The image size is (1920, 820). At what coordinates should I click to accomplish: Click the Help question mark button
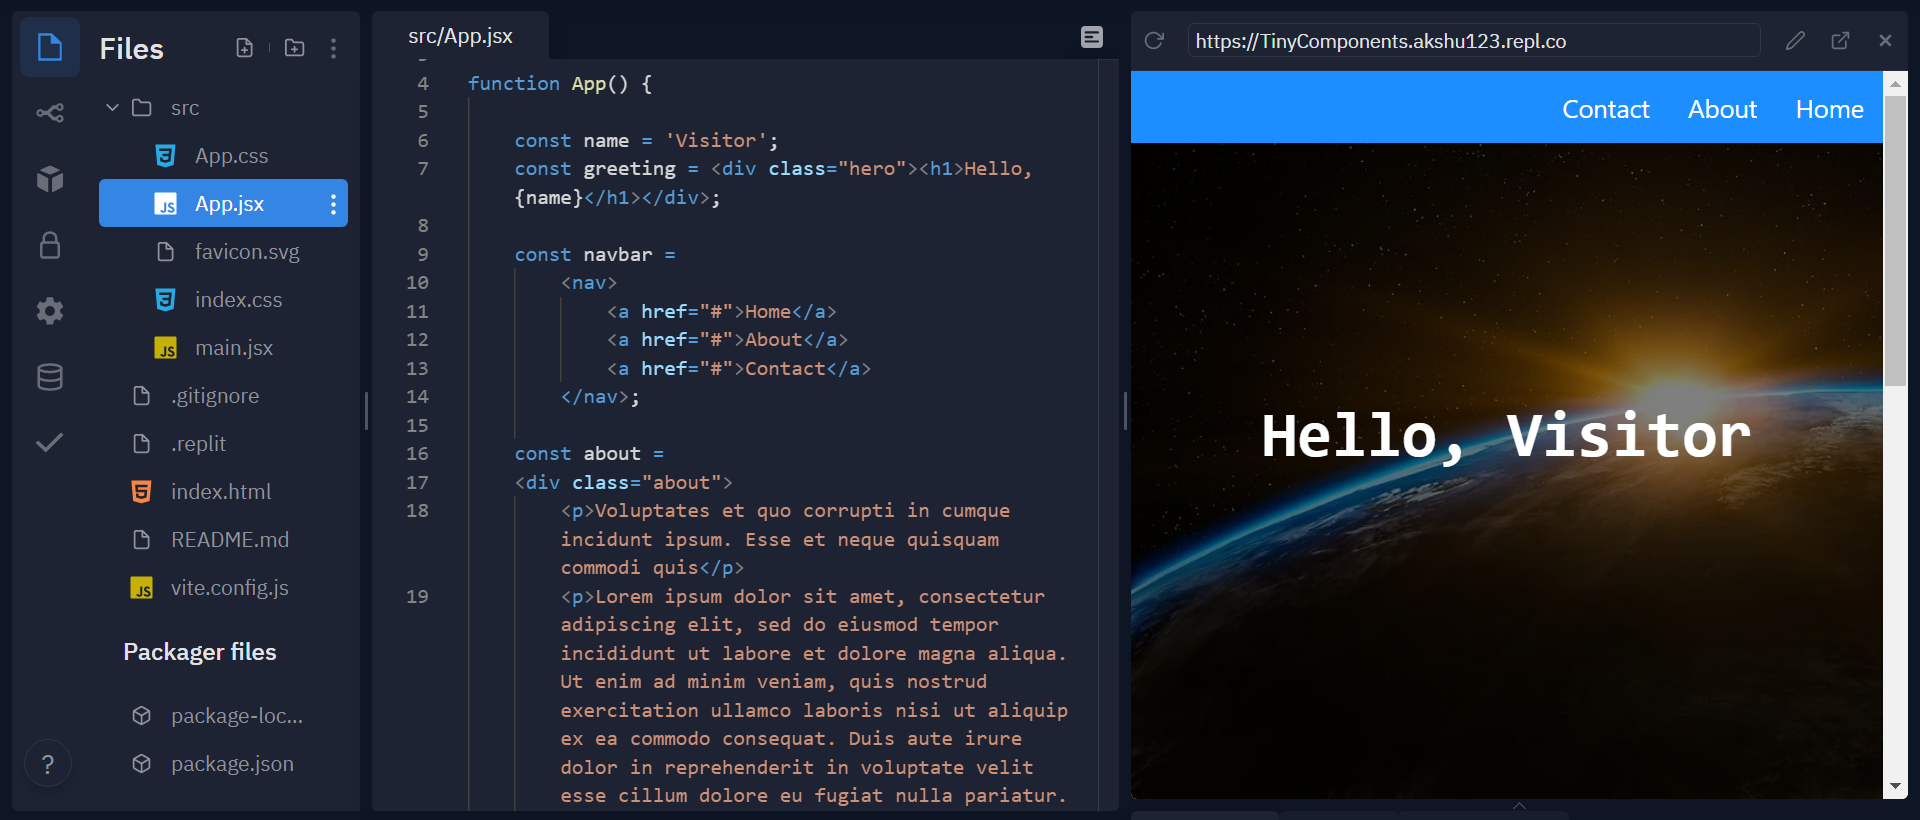coord(48,765)
